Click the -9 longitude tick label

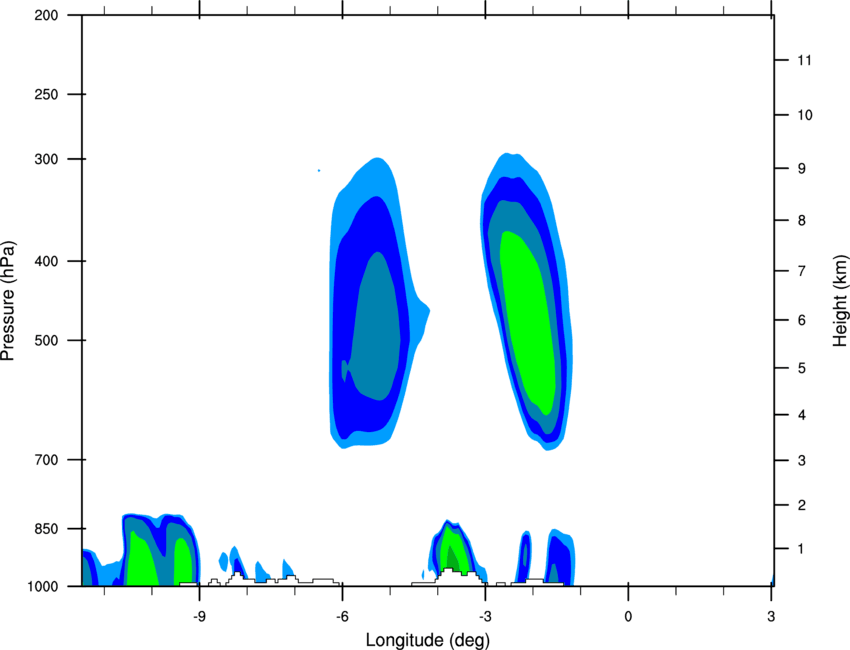pos(199,616)
